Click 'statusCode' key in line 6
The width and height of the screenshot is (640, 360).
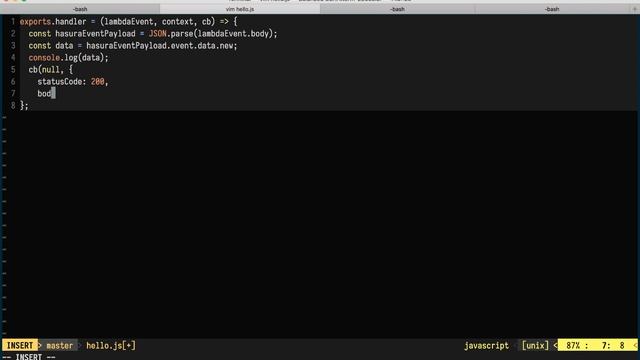click(60, 82)
